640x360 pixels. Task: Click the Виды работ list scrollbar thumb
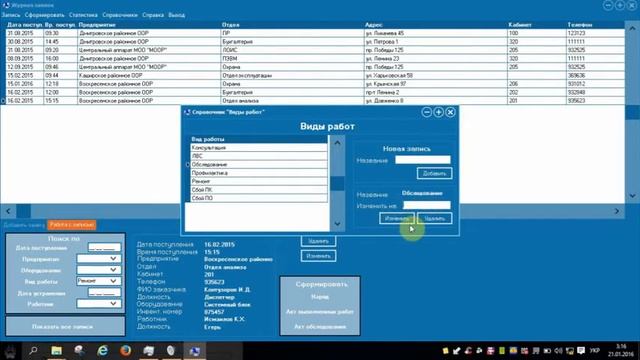coord(337,183)
